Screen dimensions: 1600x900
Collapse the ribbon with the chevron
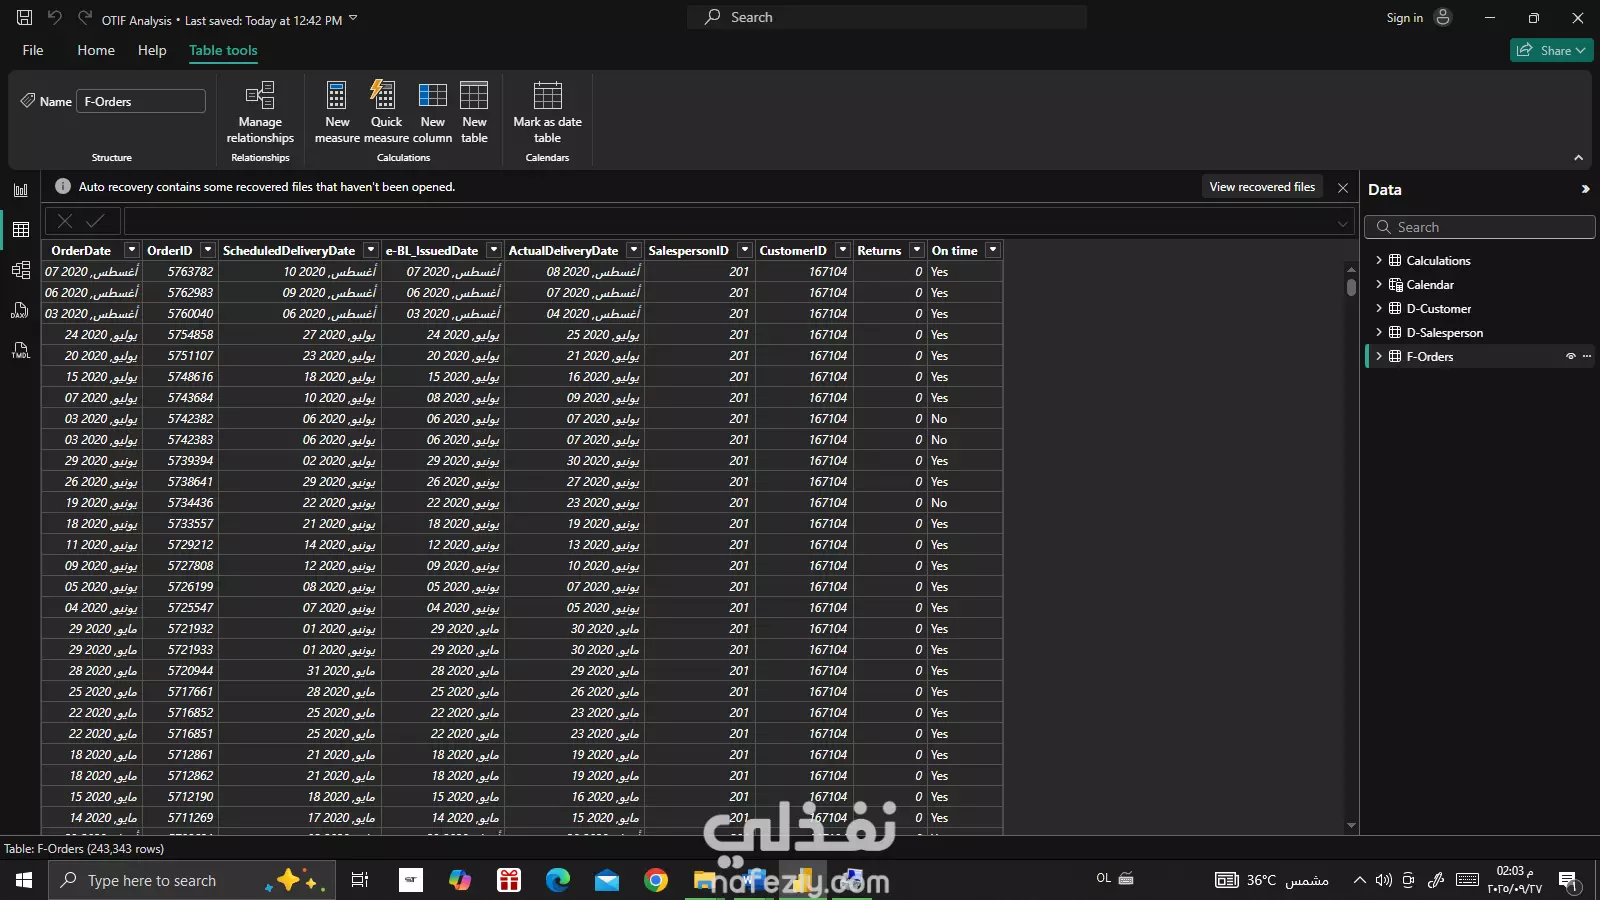click(x=1578, y=157)
